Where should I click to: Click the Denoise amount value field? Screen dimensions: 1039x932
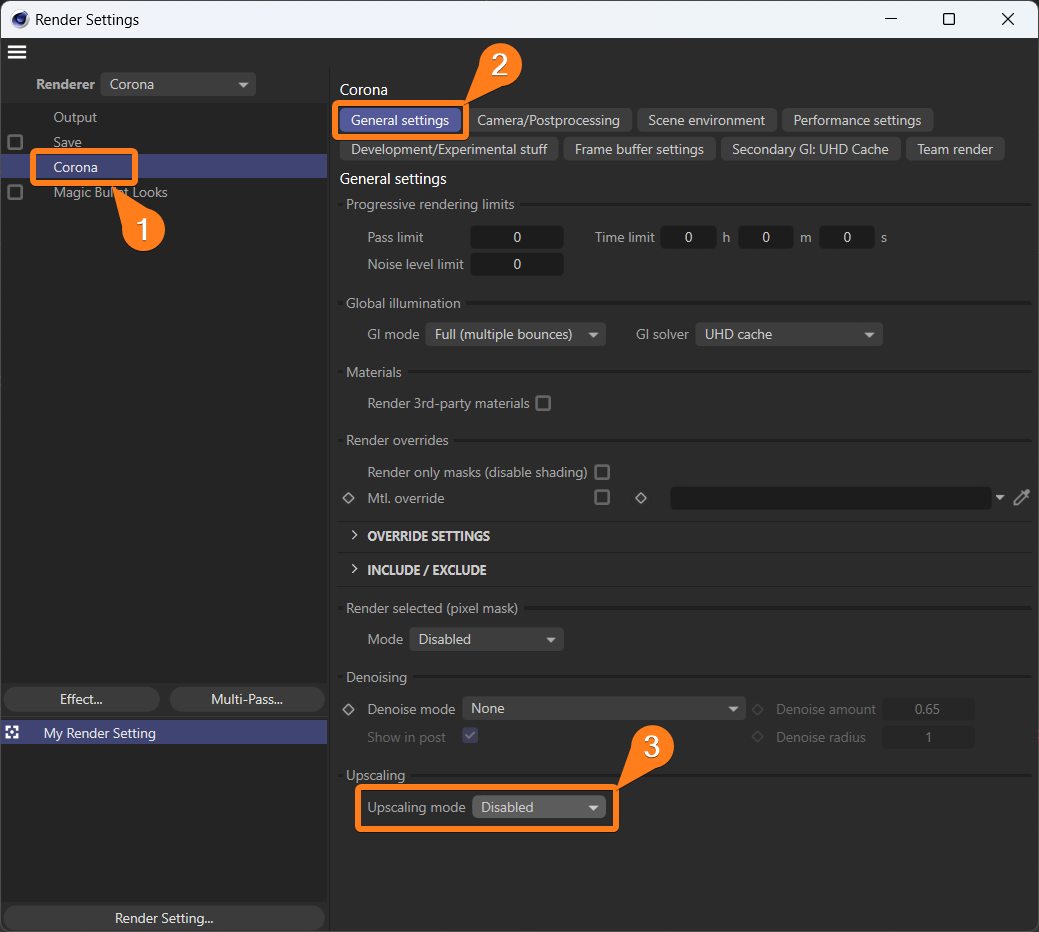(928, 709)
